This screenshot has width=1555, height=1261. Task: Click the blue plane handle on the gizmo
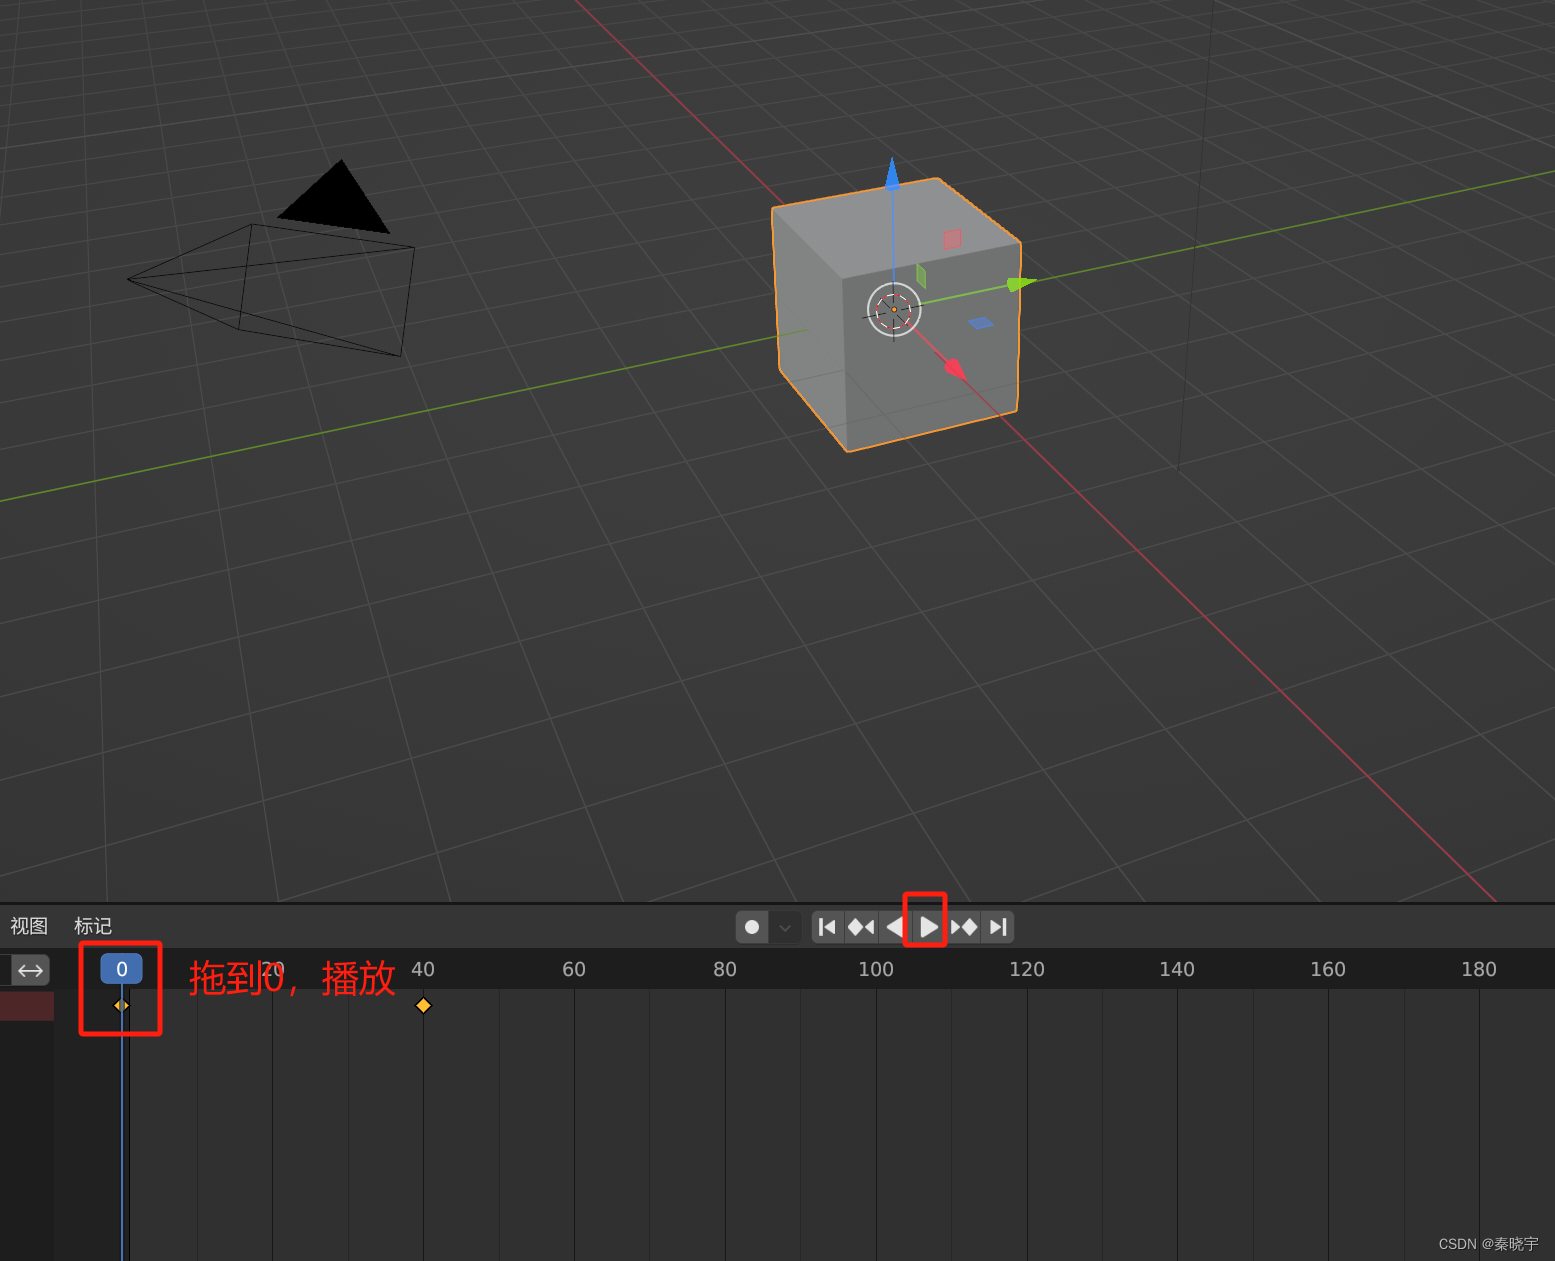tap(981, 322)
